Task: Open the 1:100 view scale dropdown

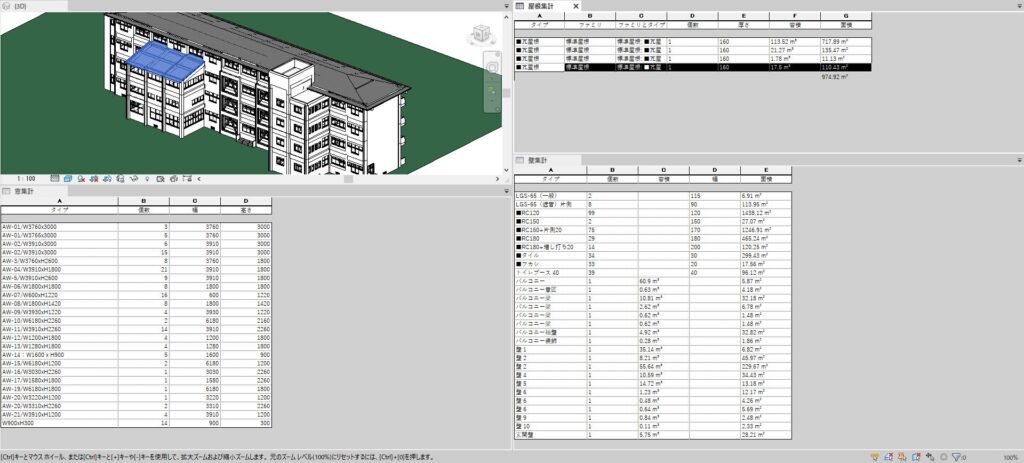Action: tap(27, 178)
